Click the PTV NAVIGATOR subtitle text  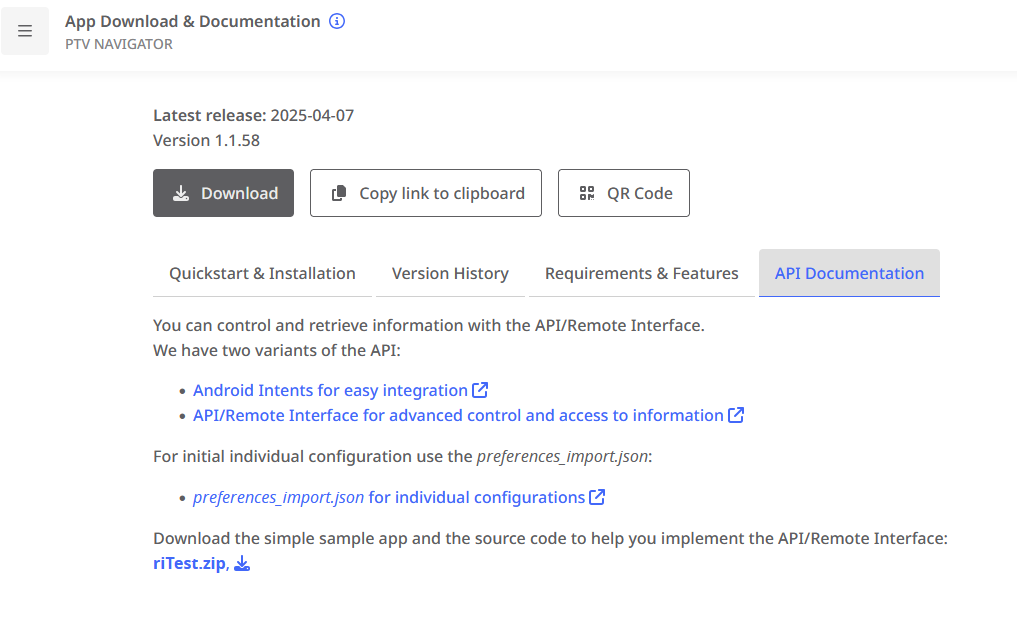[x=119, y=44]
